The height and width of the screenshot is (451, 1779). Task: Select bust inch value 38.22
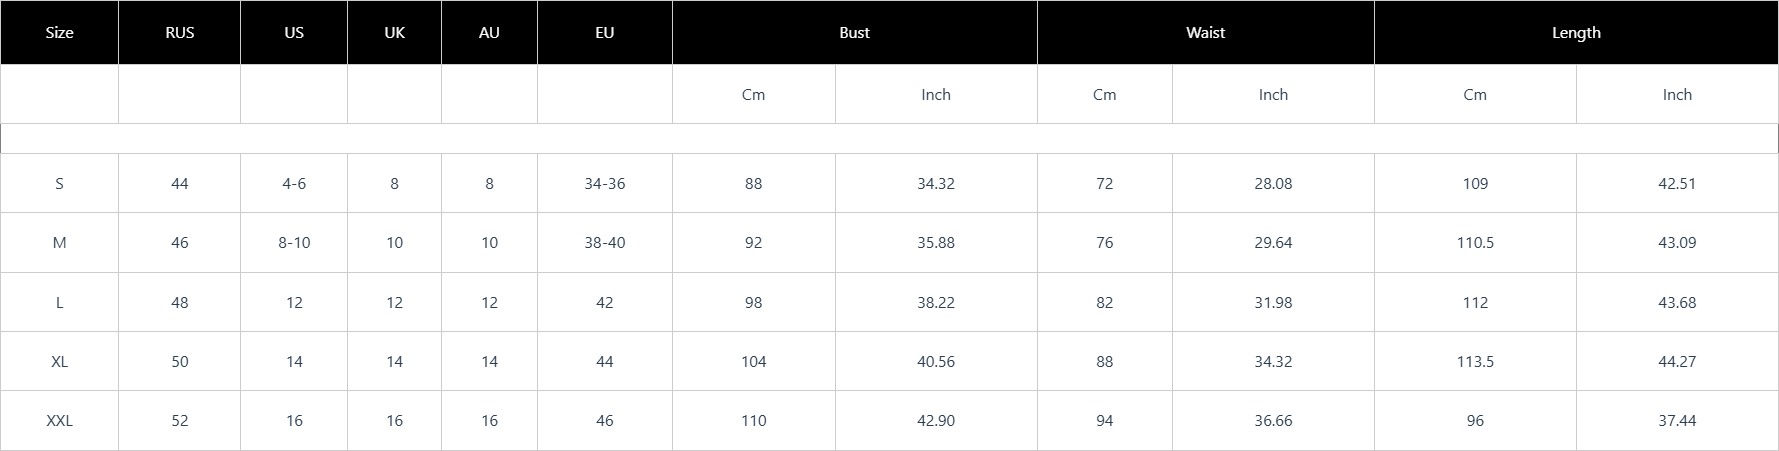tap(936, 303)
